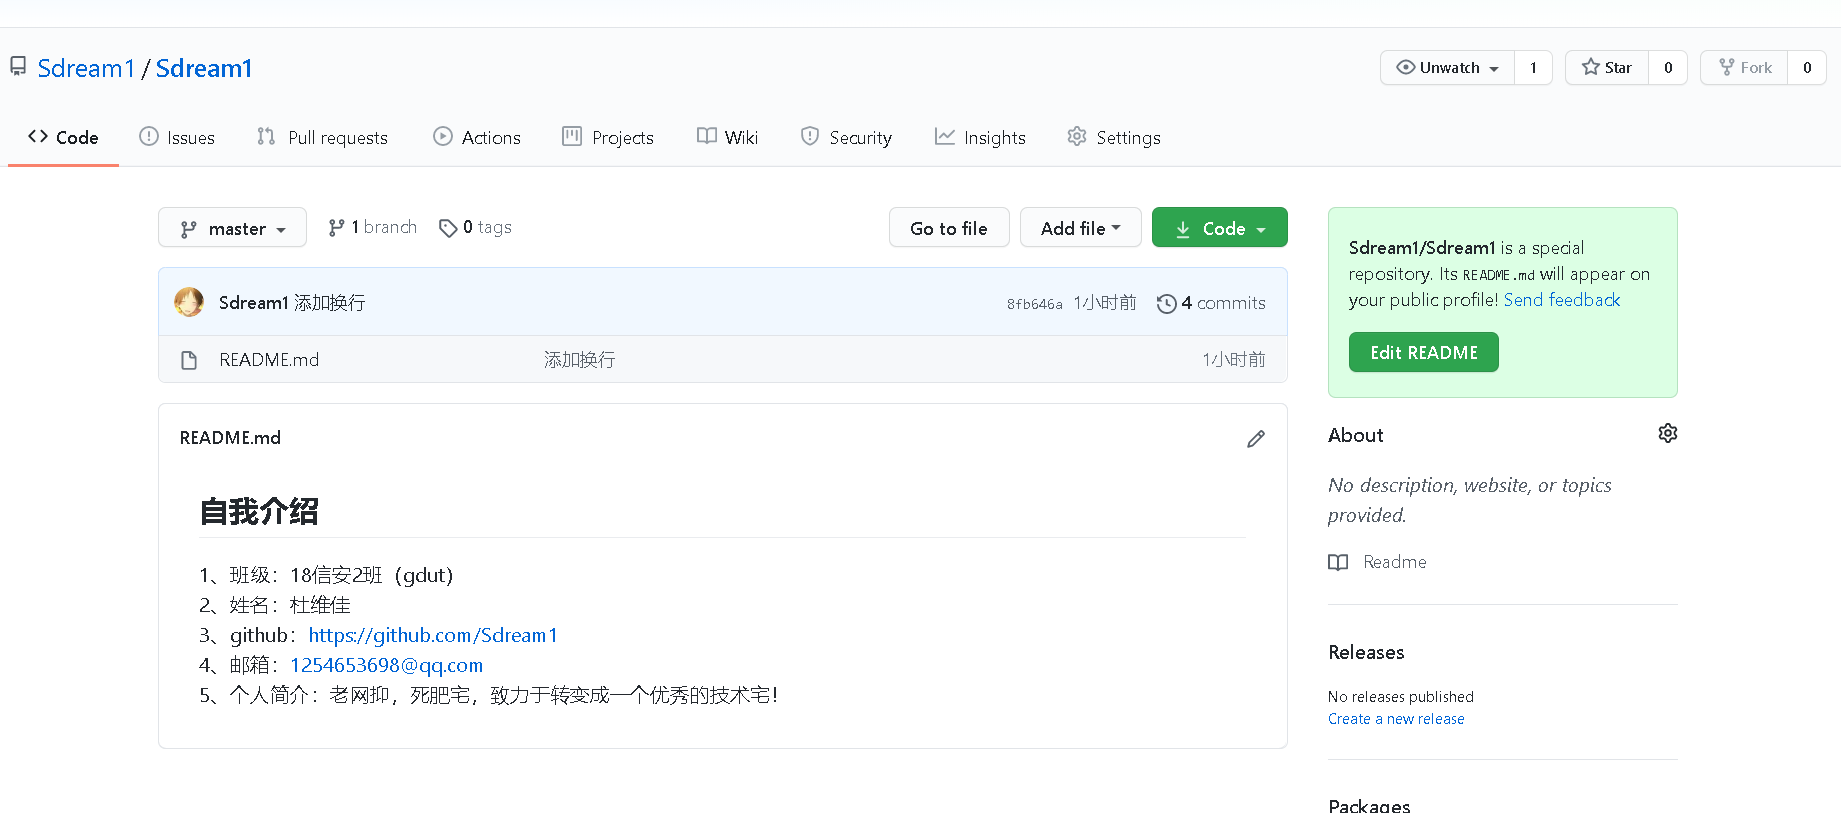The width and height of the screenshot is (1841, 813).
Task: Click the Releases section heading
Action: click(1366, 652)
